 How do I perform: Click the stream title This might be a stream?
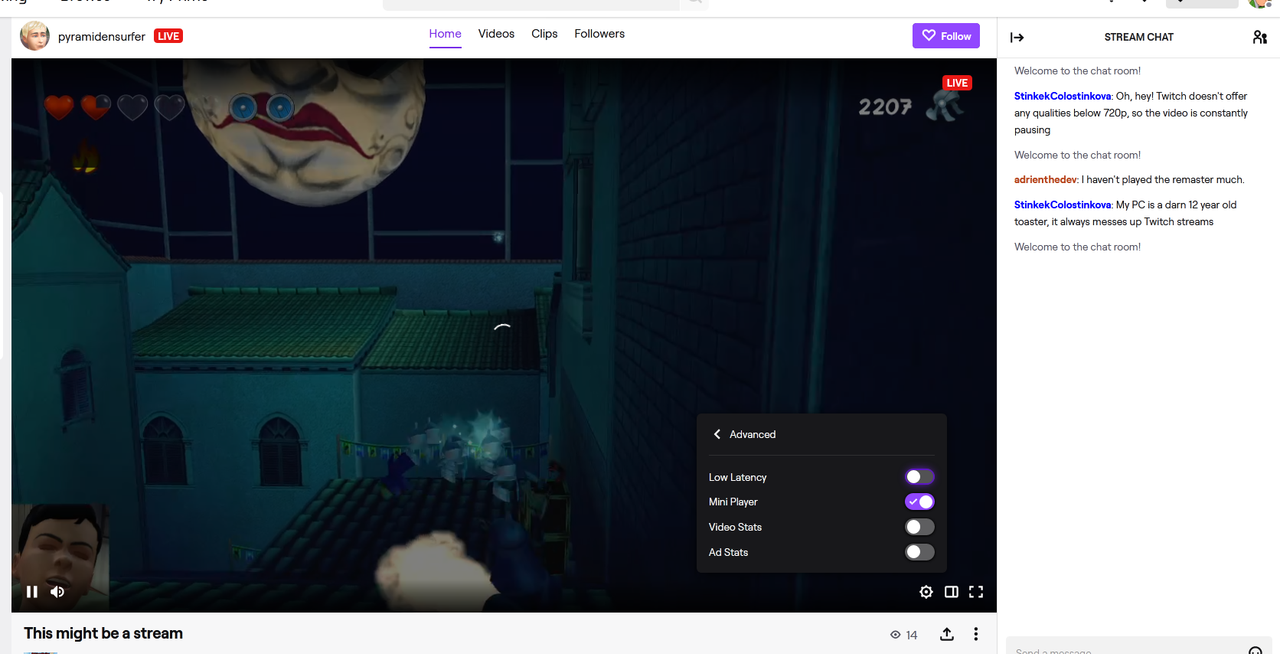tap(103, 633)
